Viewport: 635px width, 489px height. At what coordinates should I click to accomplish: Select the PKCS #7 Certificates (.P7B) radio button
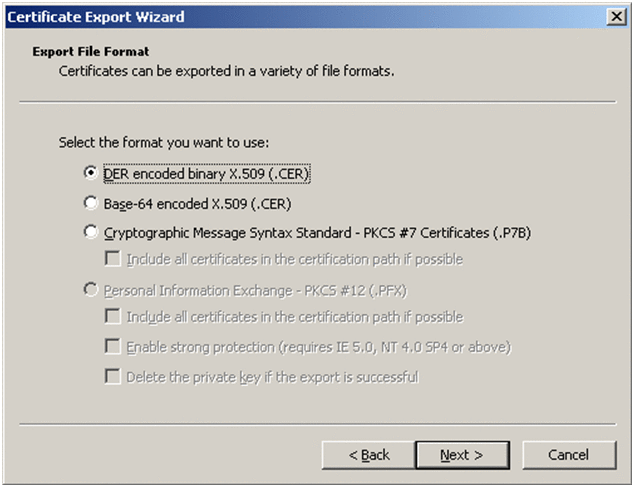point(92,232)
